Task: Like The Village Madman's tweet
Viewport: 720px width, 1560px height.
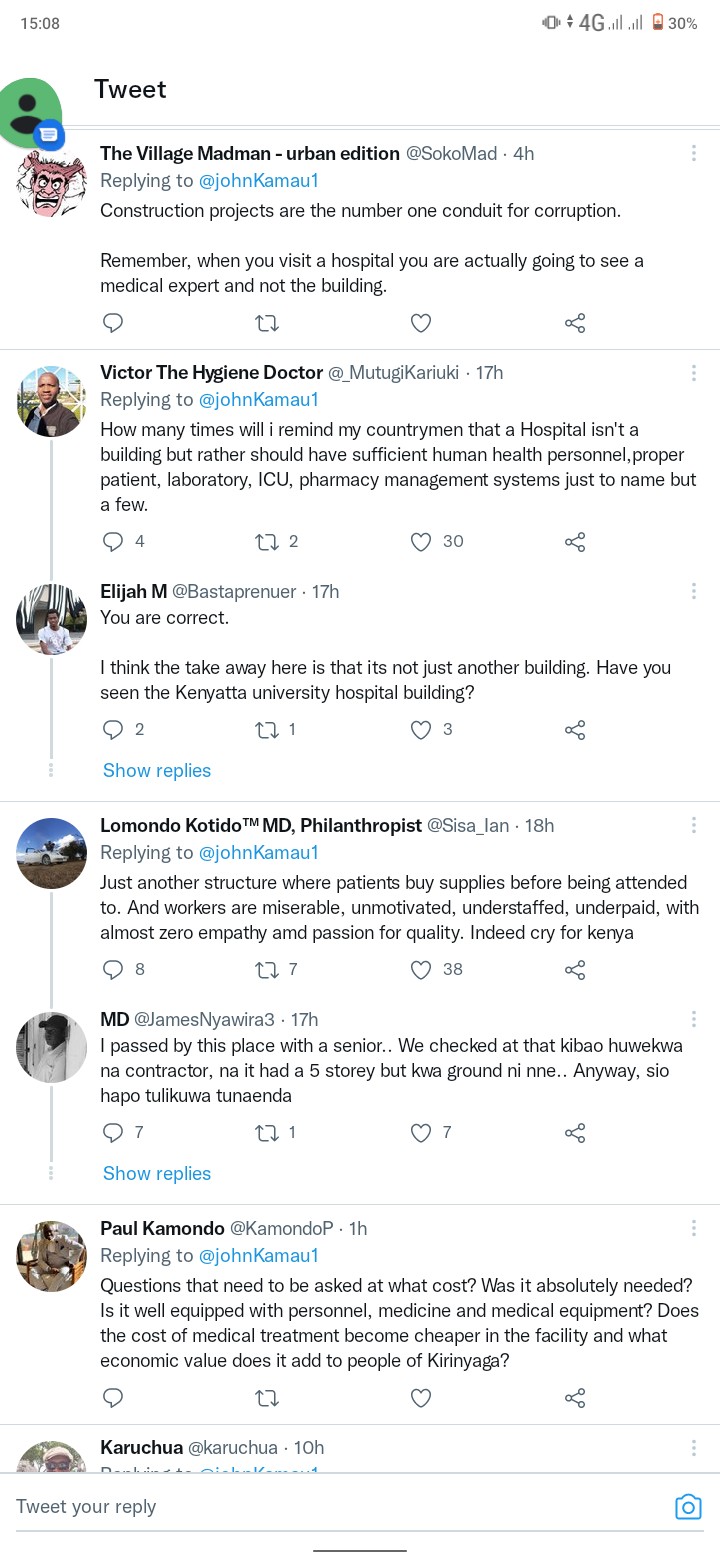Action: click(x=421, y=323)
